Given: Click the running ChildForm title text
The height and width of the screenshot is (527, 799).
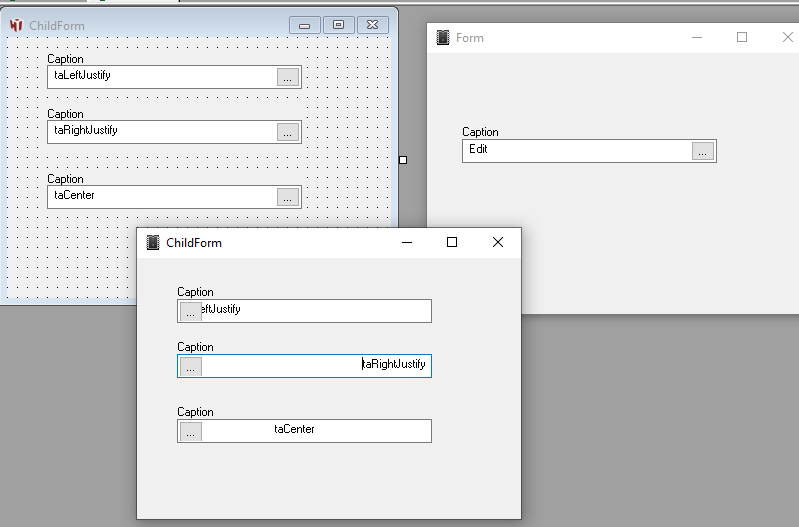Looking at the screenshot, I should pos(194,243).
